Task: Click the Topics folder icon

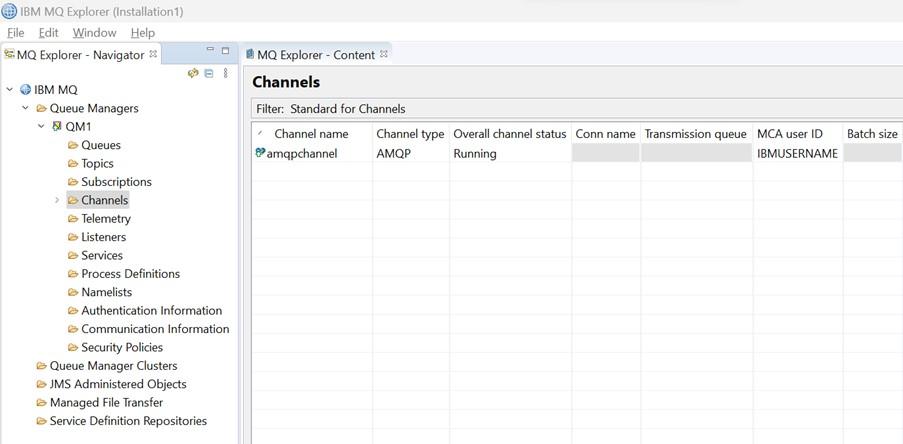Action: click(x=73, y=164)
